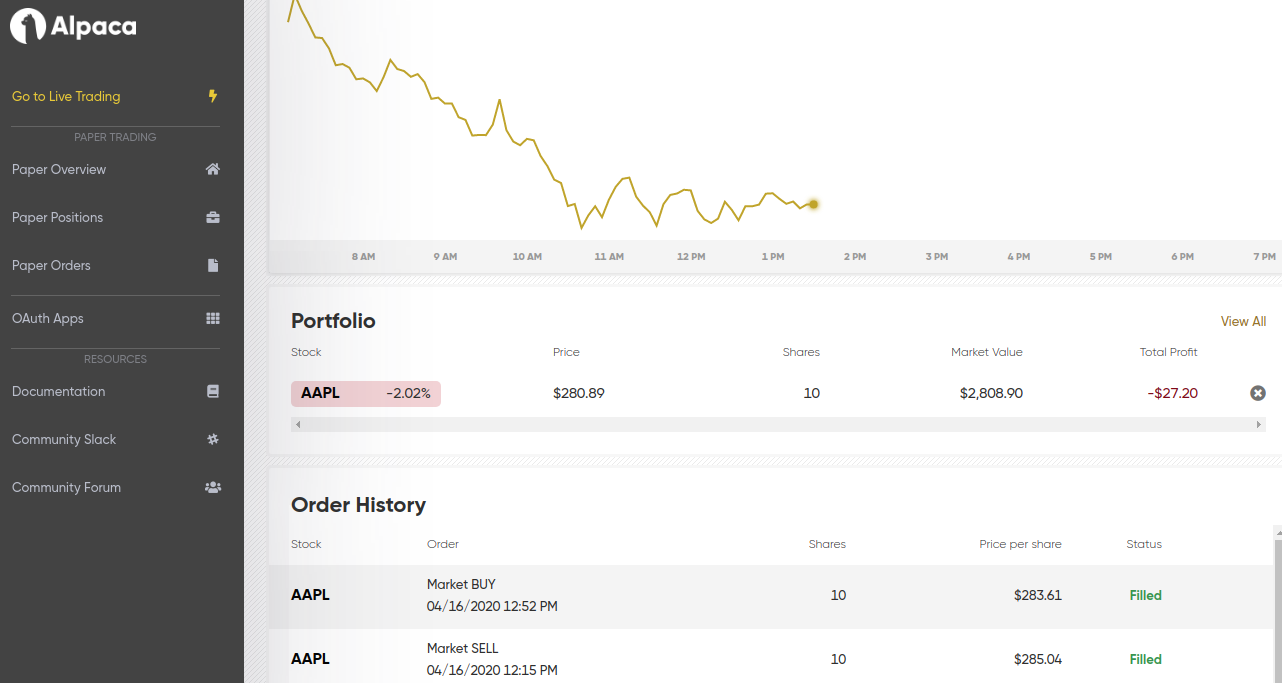1282x683 pixels.
Task: Click the 5 PM label on chart axis
Action: click(x=1100, y=257)
